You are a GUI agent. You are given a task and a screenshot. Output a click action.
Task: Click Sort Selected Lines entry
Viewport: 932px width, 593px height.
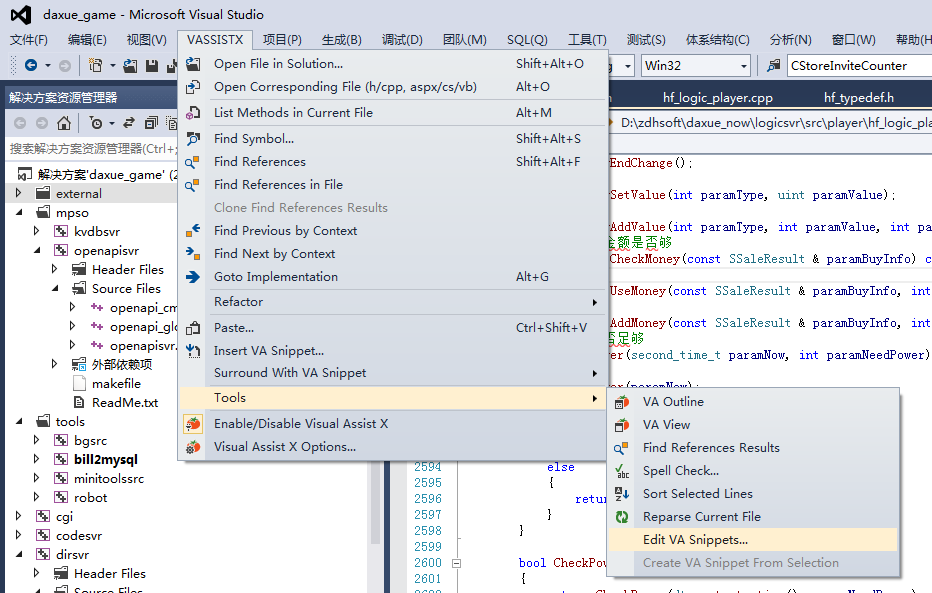(697, 494)
